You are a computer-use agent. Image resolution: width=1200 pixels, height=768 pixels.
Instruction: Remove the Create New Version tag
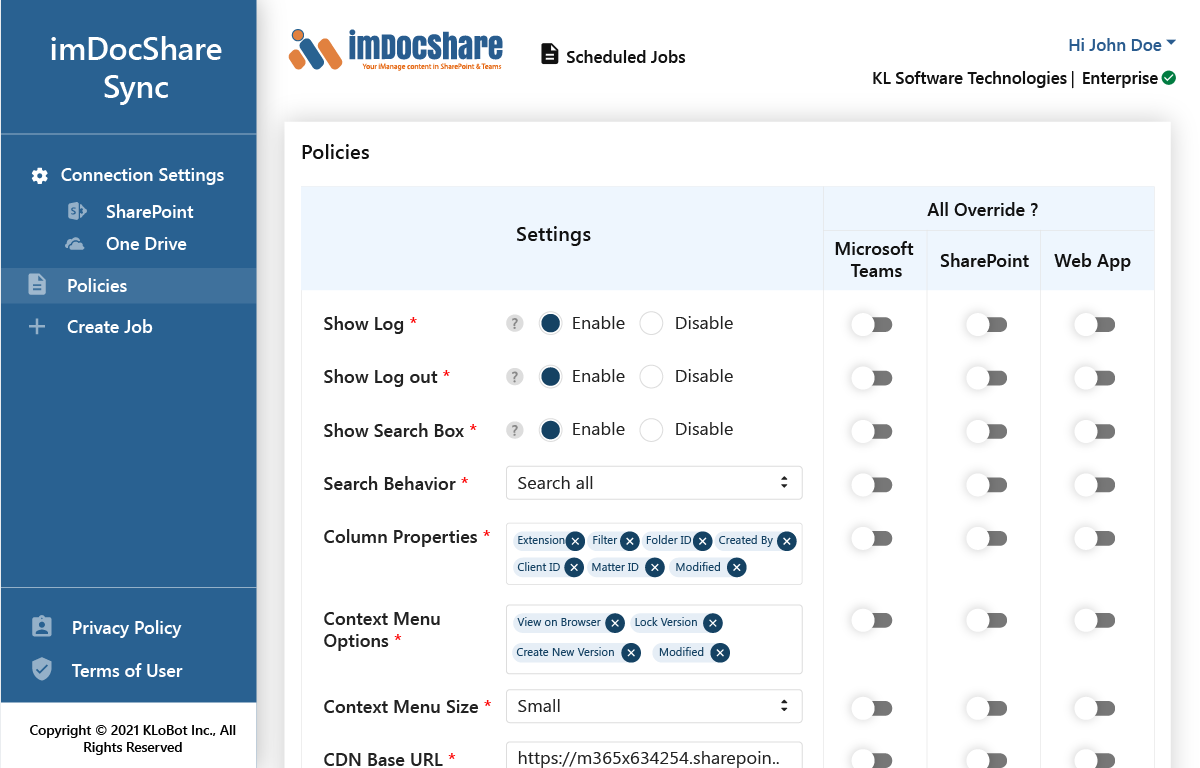click(631, 653)
